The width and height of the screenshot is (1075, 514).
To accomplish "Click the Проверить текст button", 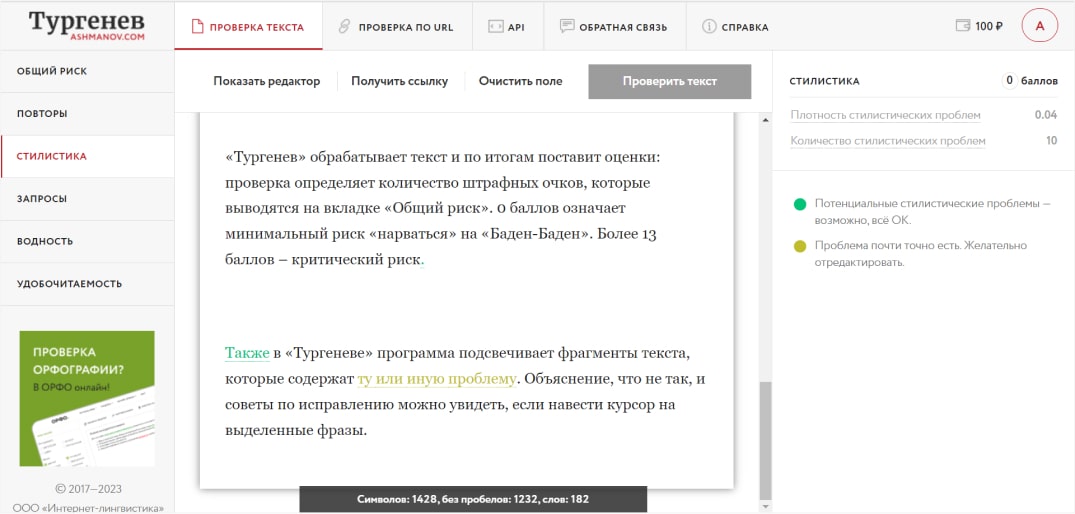I will click(670, 82).
